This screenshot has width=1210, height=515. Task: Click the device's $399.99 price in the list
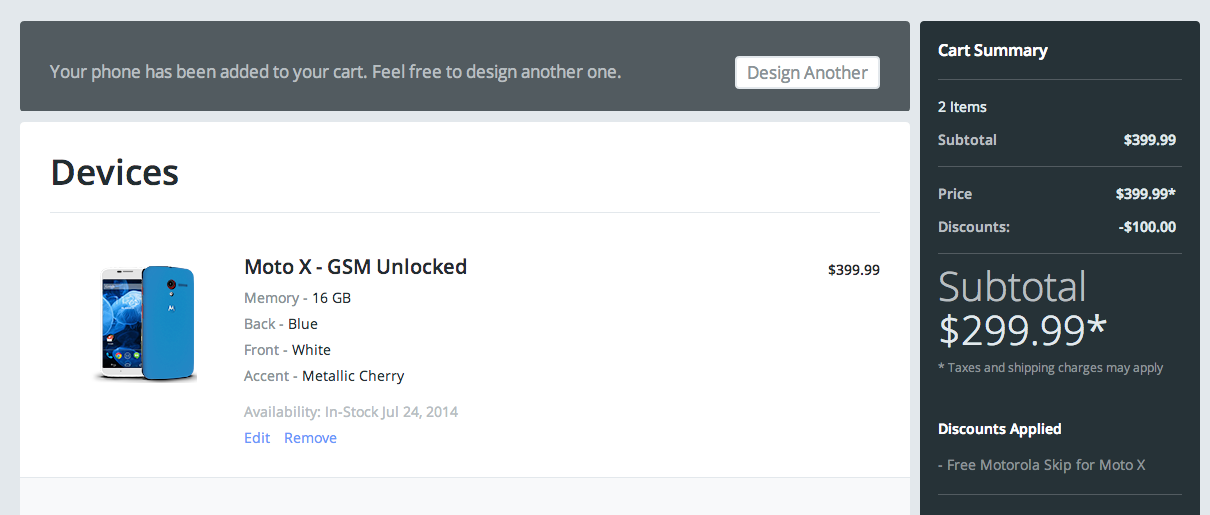853,269
